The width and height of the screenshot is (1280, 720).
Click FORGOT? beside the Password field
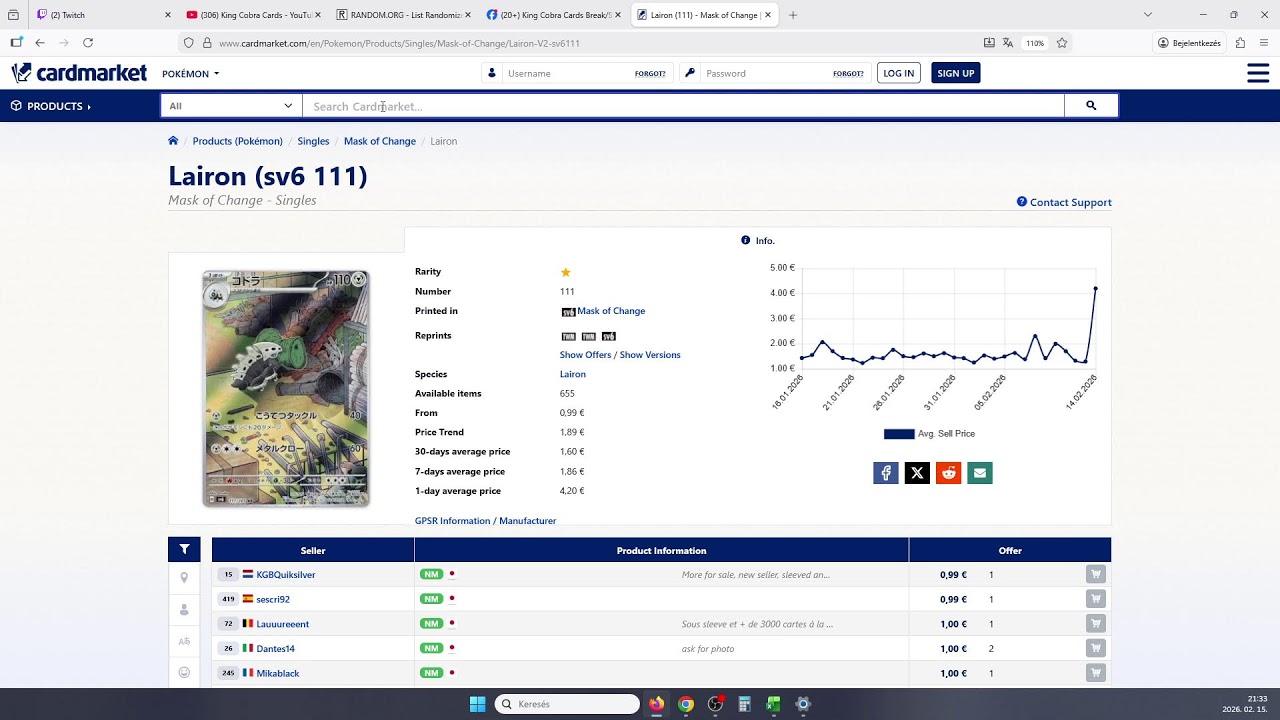click(x=848, y=73)
